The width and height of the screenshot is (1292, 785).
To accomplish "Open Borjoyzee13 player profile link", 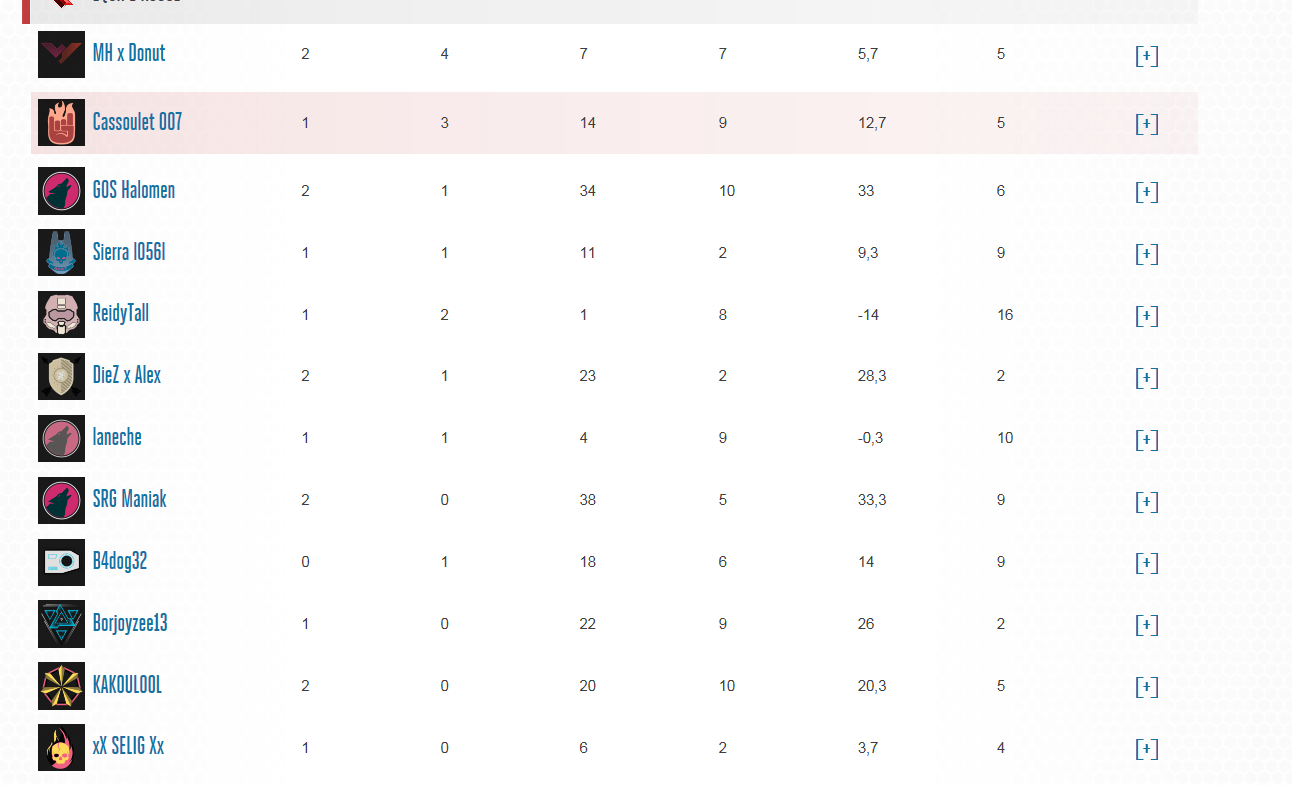I will pyautogui.click(x=130, y=623).
